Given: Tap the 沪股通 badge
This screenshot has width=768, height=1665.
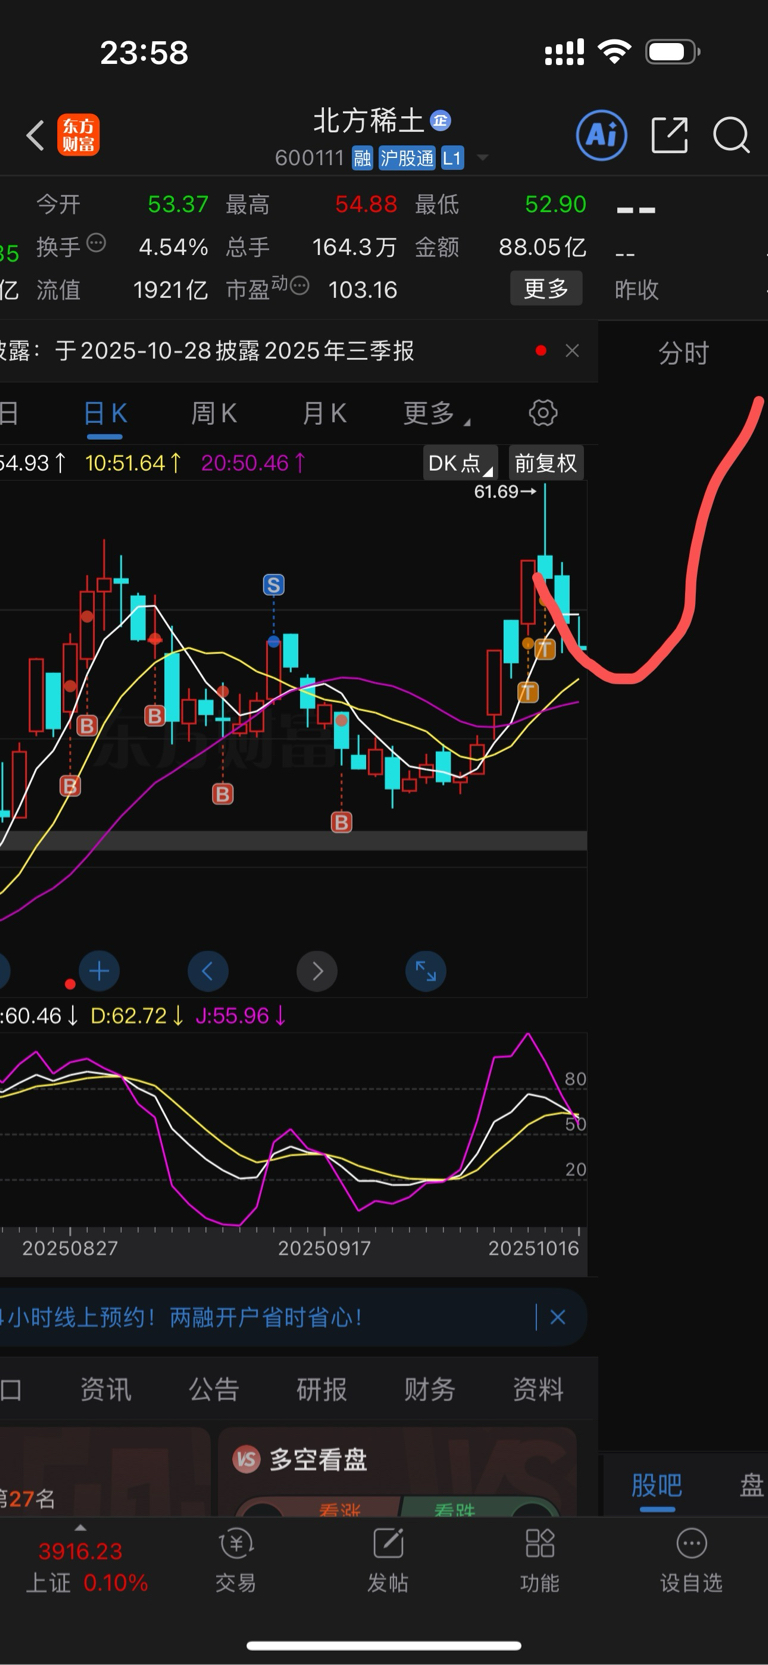Looking at the screenshot, I should [x=407, y=158].
